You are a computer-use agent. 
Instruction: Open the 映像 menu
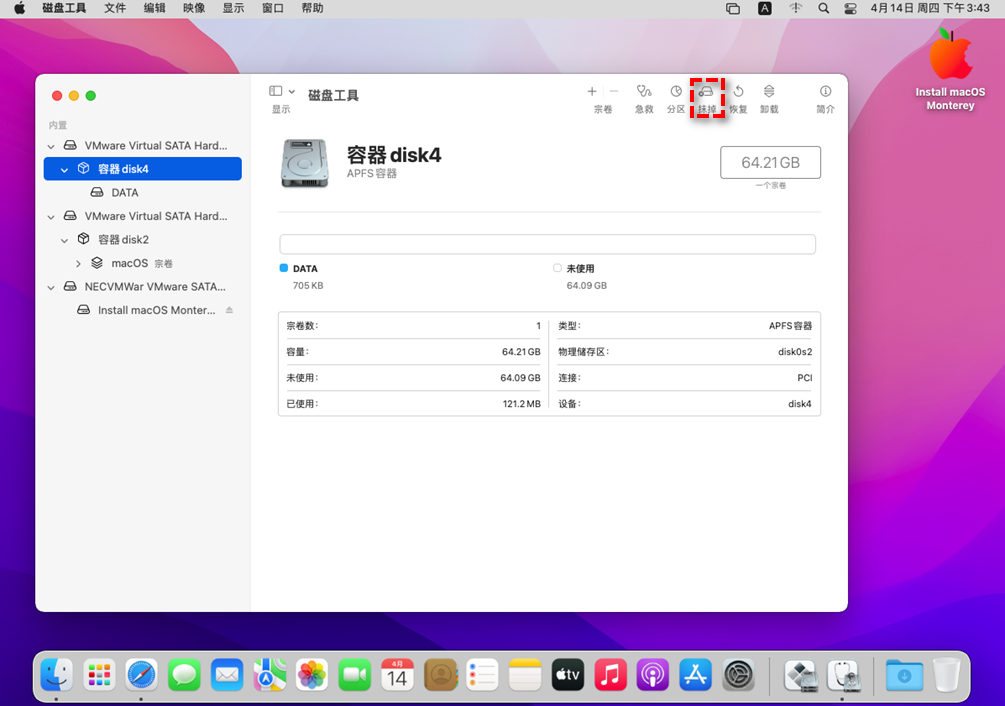tap(194, 8)
